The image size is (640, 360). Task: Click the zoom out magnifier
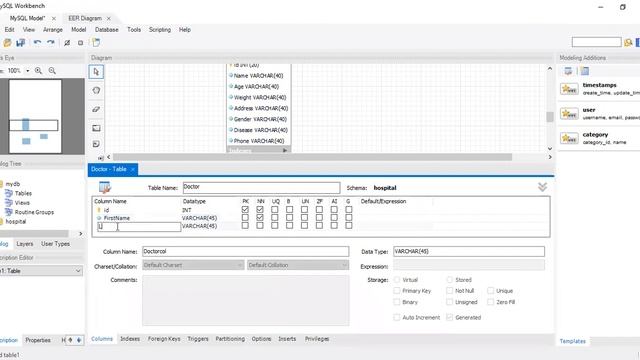point(52,71)
